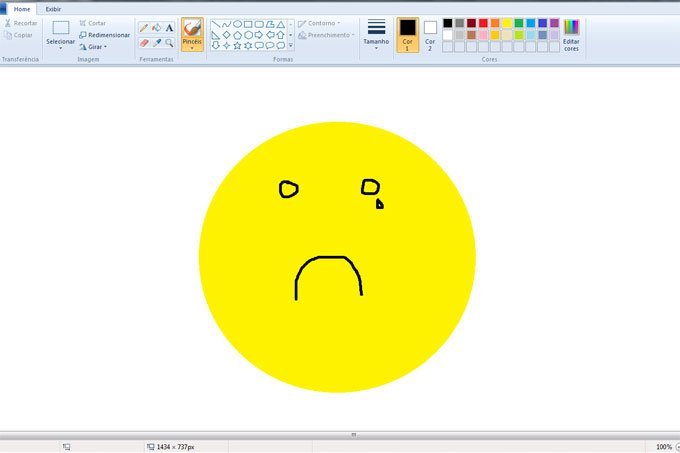Click the Redimensionar resize icon
The height and width of the screenshot is (453, 680).
pyautogui.click(x=83, y=35)
